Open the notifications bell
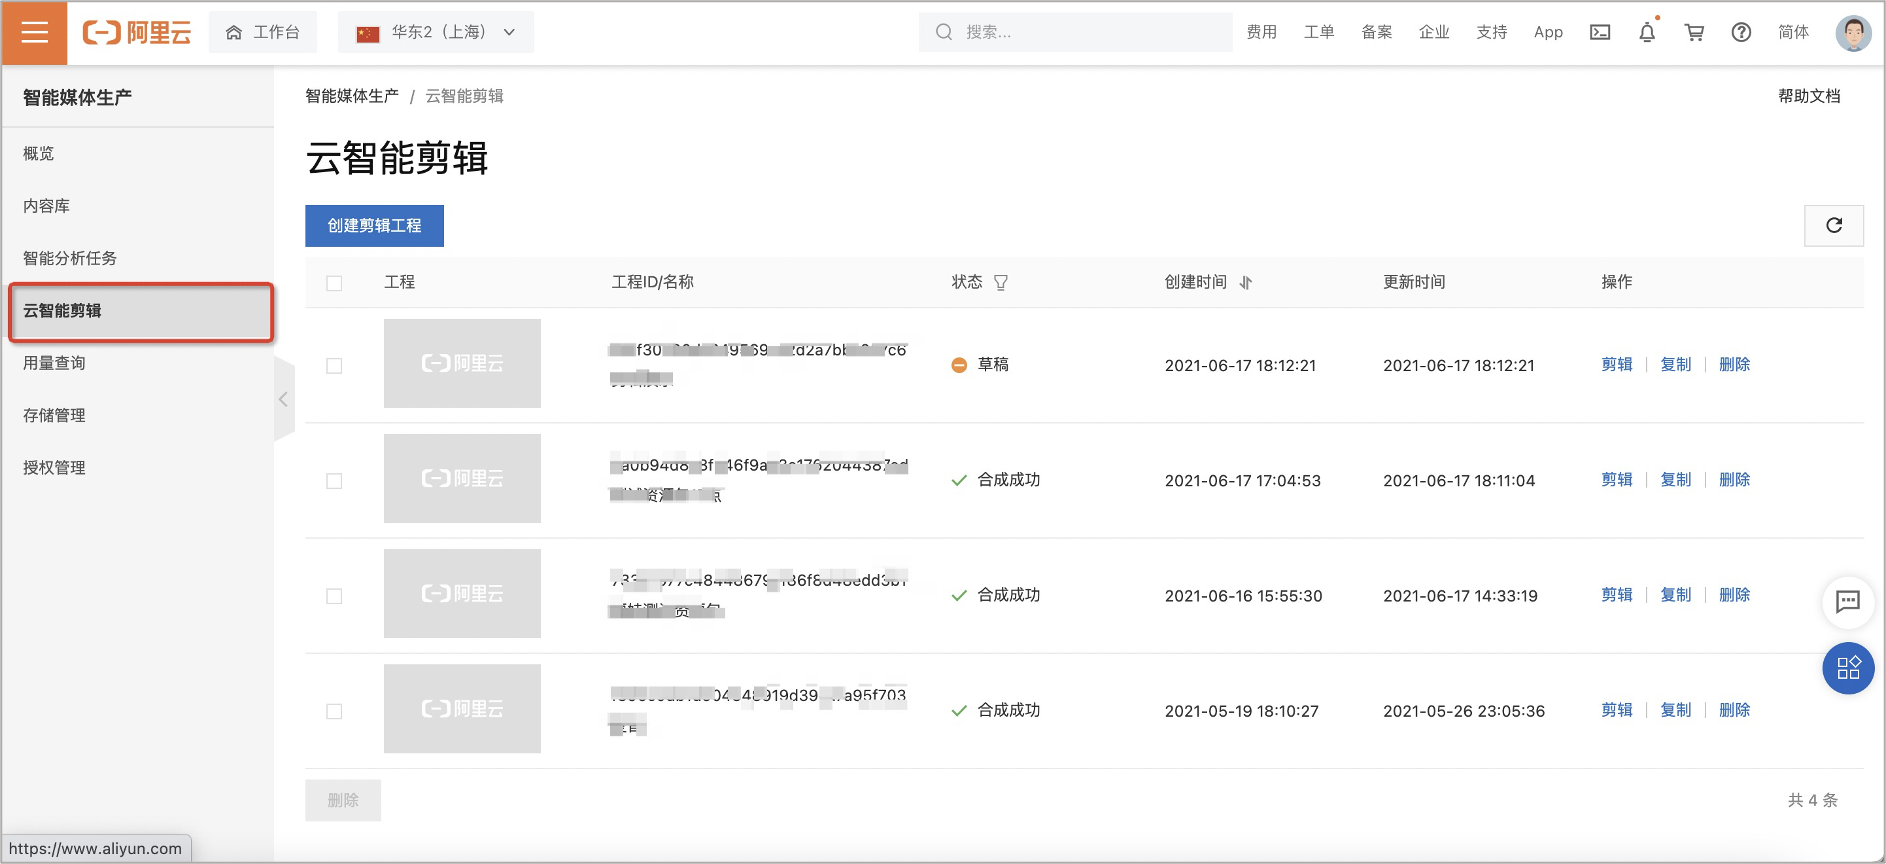The image size is (1886, 864). tap(1647, 32)
